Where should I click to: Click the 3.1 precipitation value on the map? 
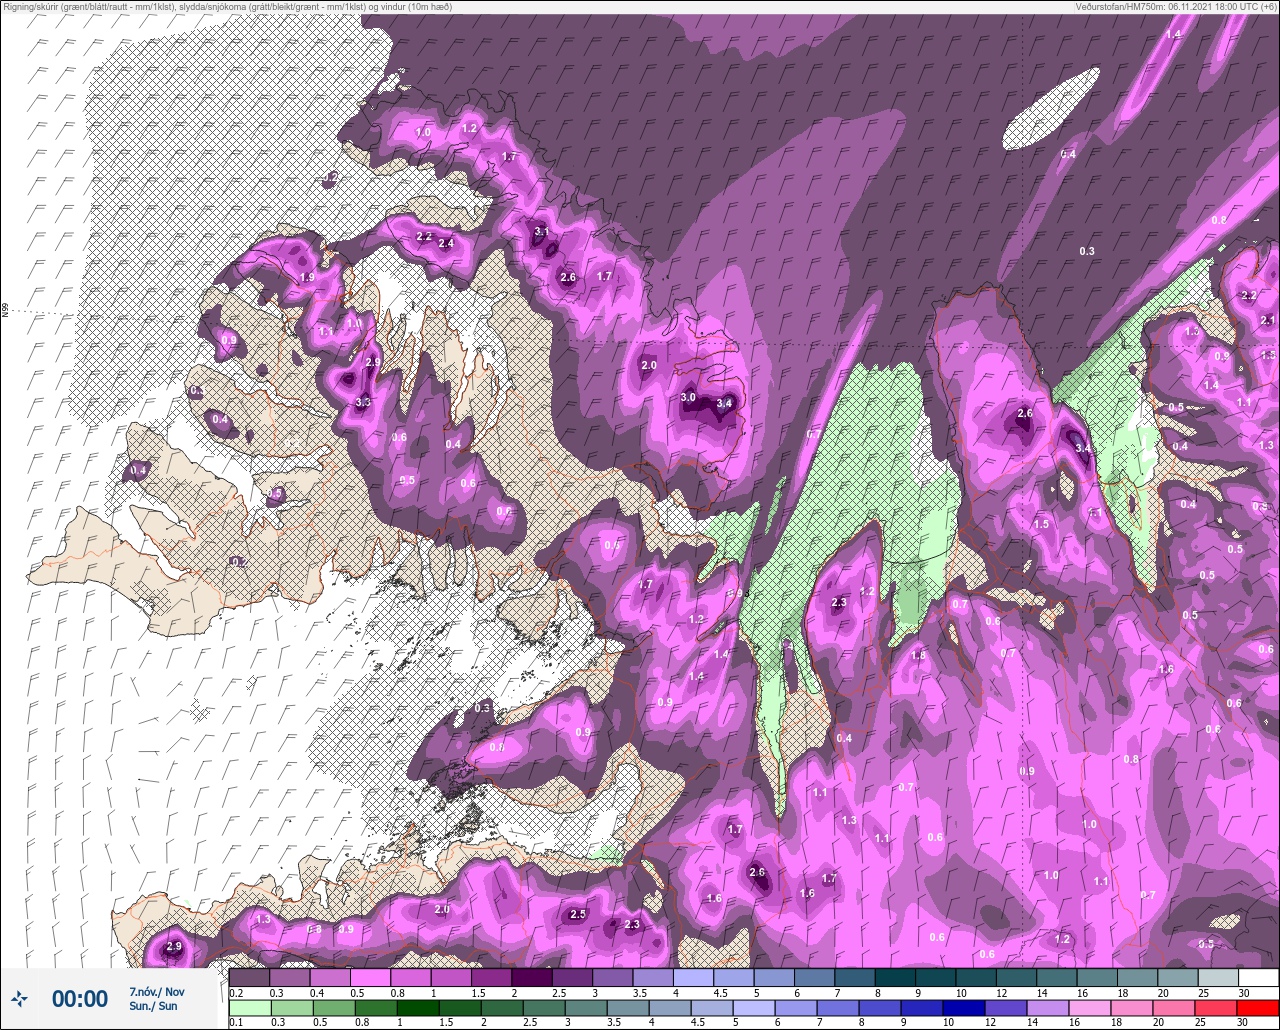click(542, 231)
